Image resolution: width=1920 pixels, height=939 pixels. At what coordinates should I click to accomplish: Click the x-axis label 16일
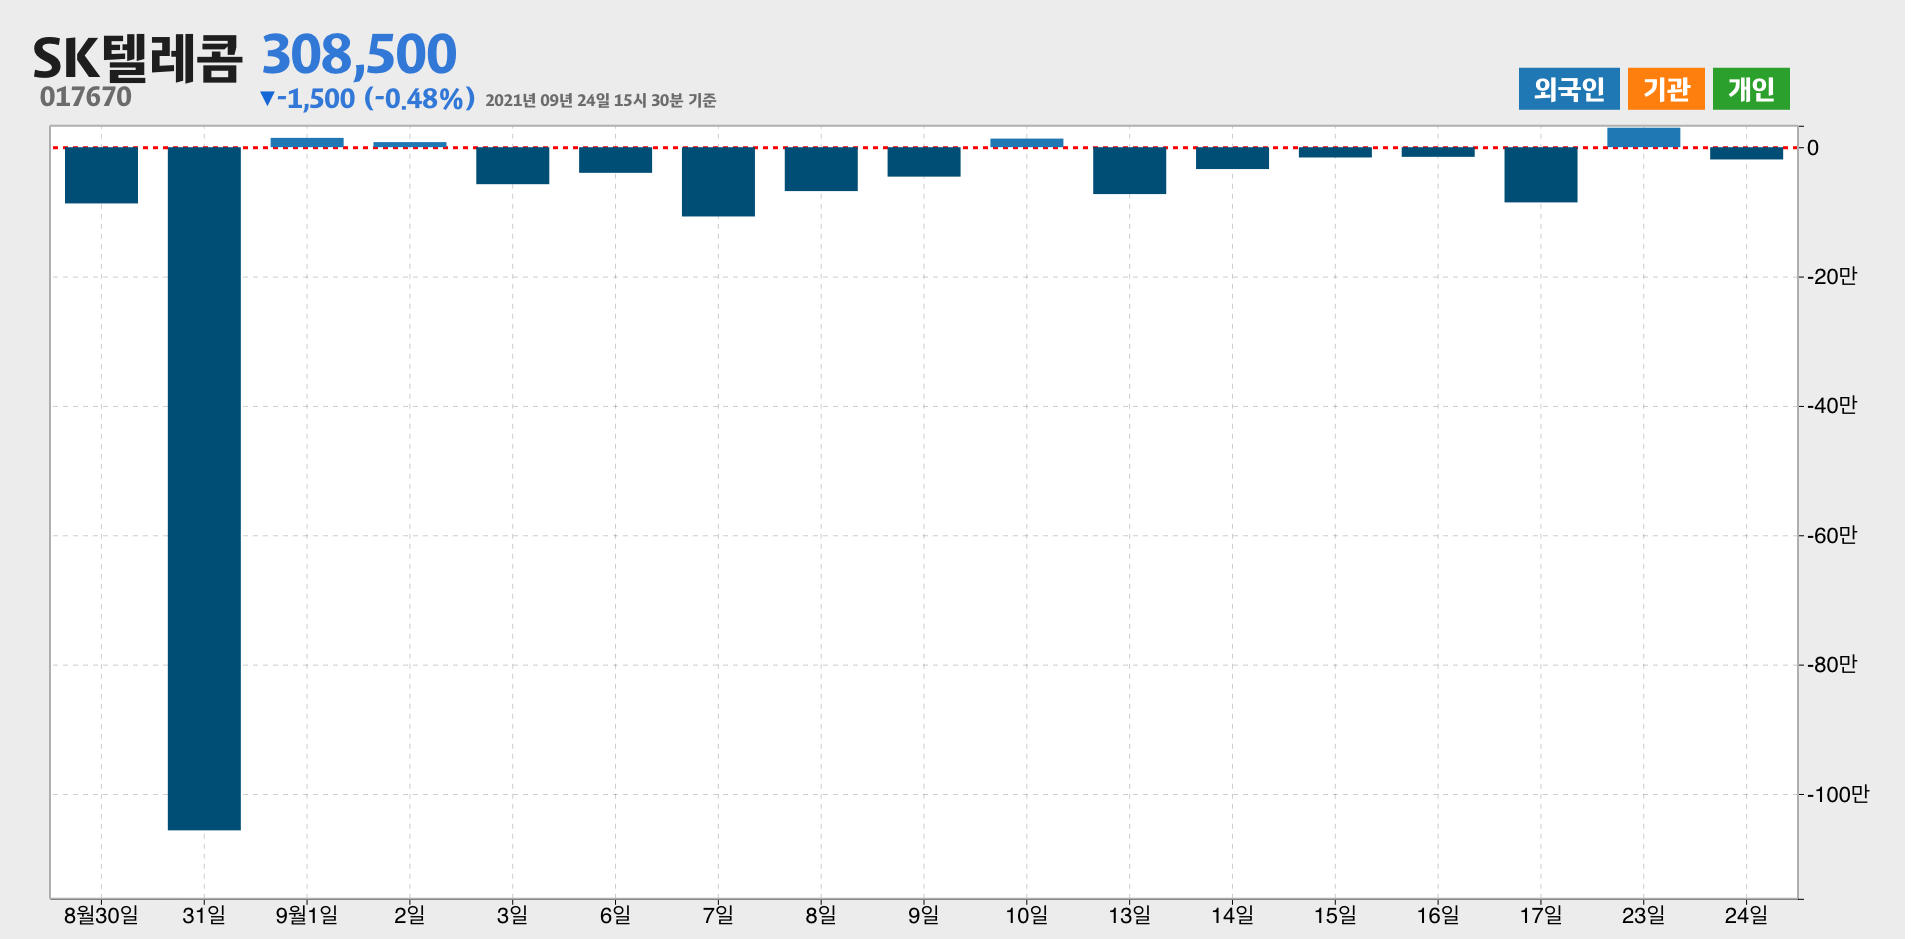(x=1438, y=915)
